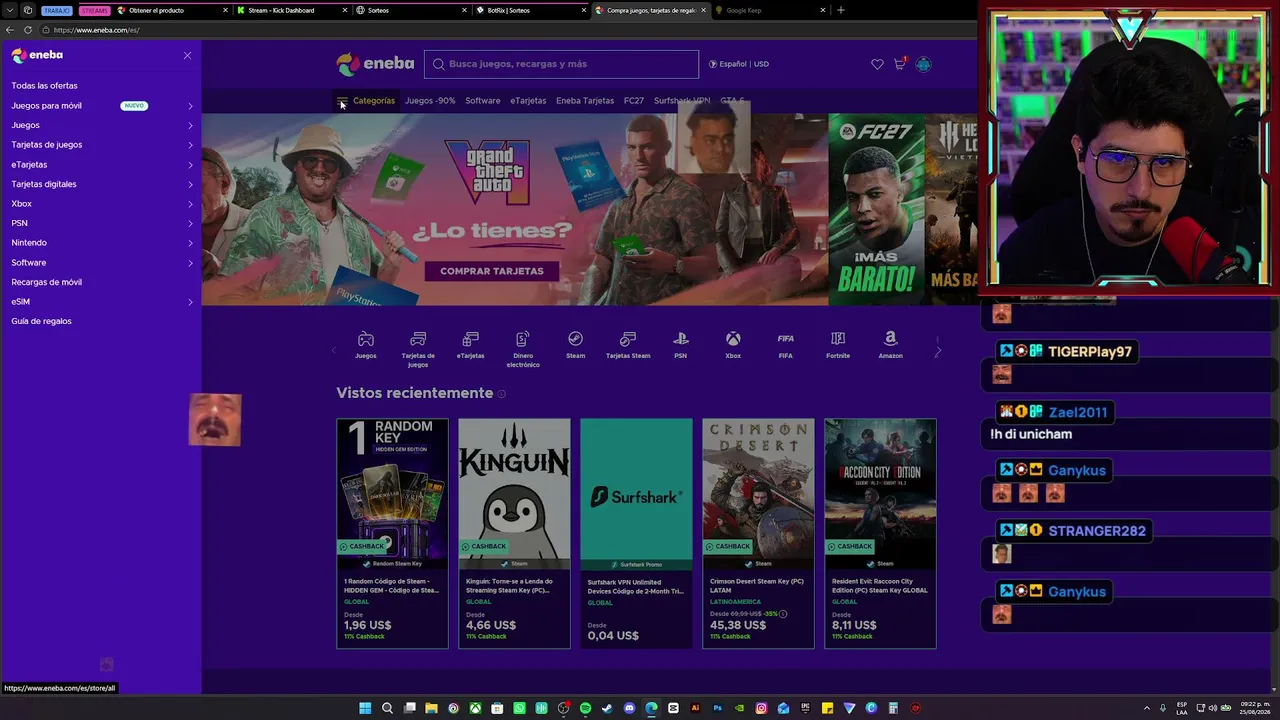Switch to the Obtener el producto tab
Screen dimensions: 1280x720
171,10
